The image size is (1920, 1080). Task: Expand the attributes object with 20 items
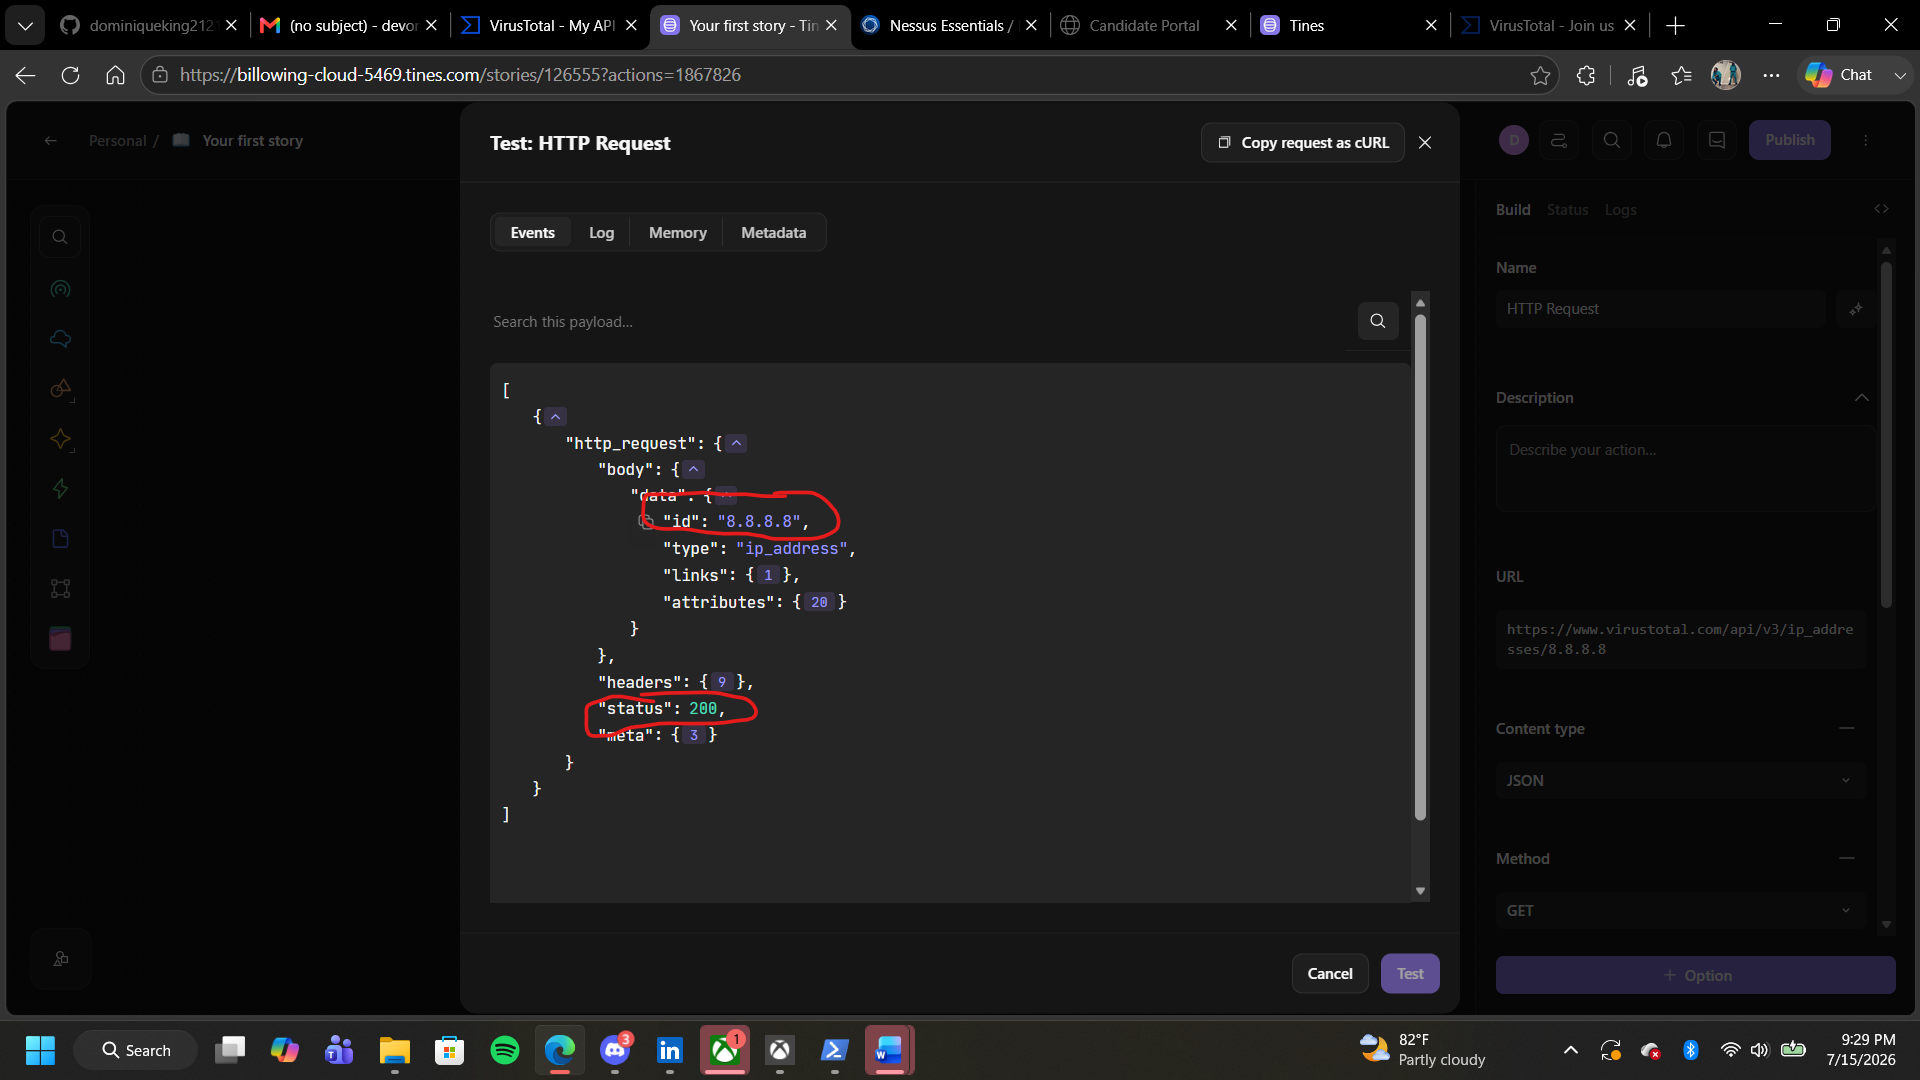point(819,602)
